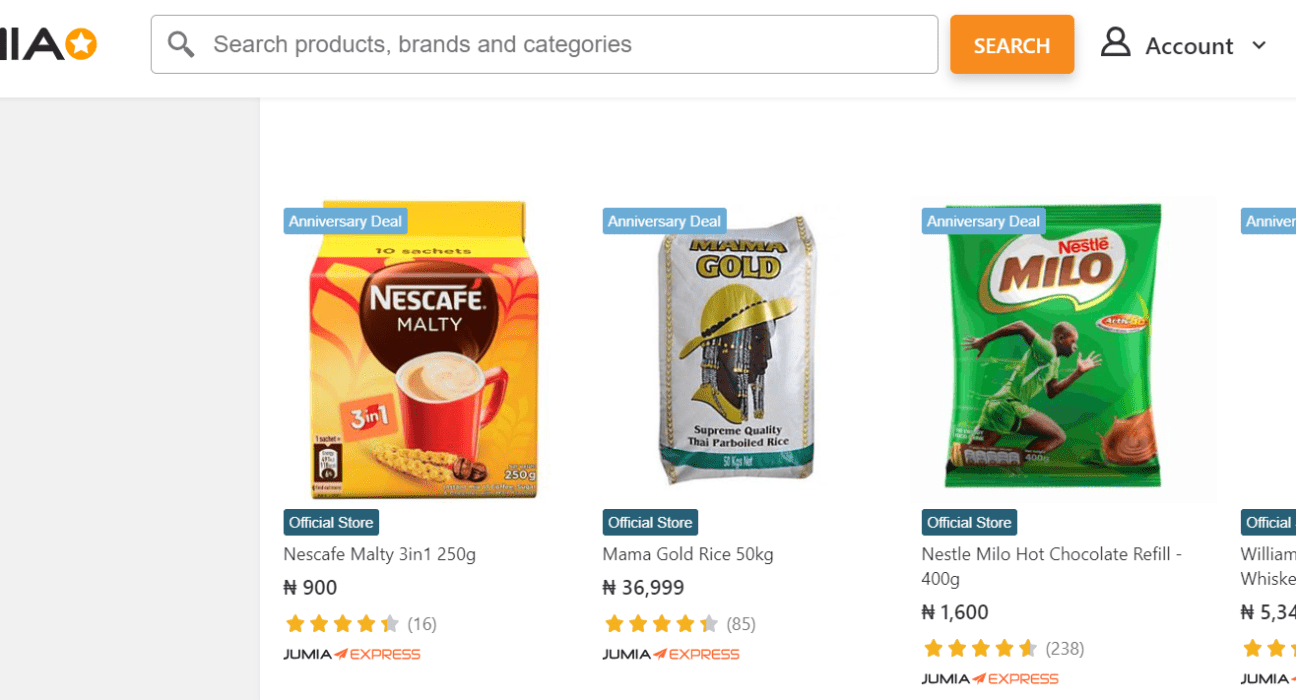Click the magnifying glass search icon

tap(181, 44)
